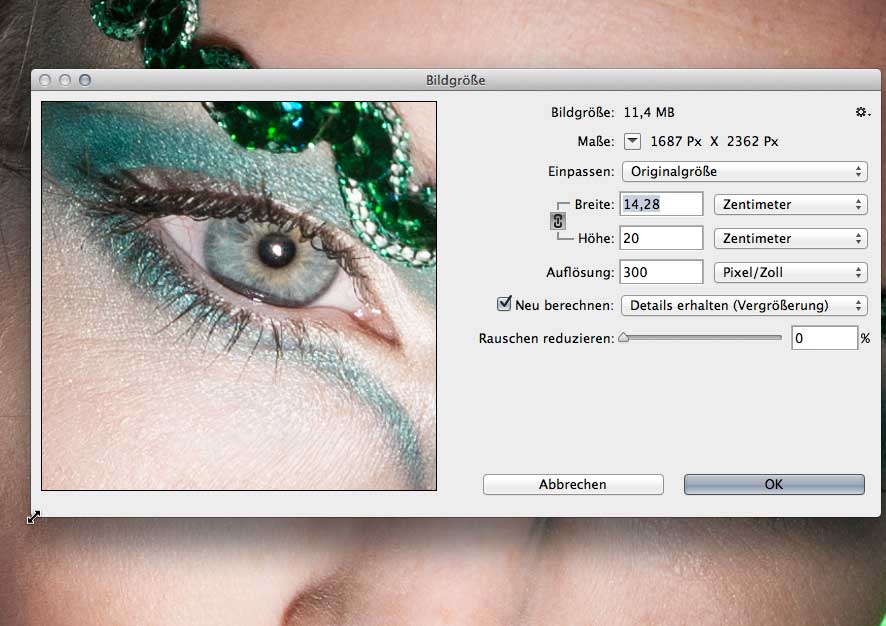Screen dimensions: 886x626
Task: Click the eye preview image in the dialog
Action: click(x=239, y=296)
